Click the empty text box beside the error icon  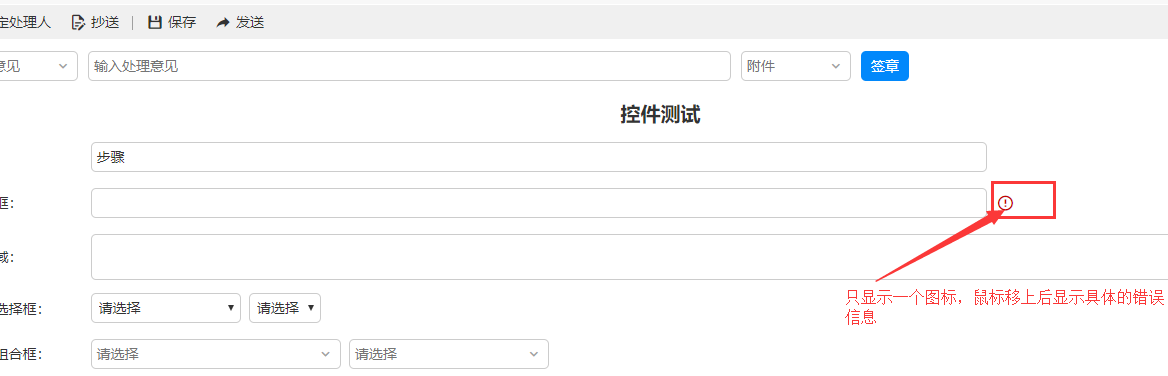click(539, 203)
